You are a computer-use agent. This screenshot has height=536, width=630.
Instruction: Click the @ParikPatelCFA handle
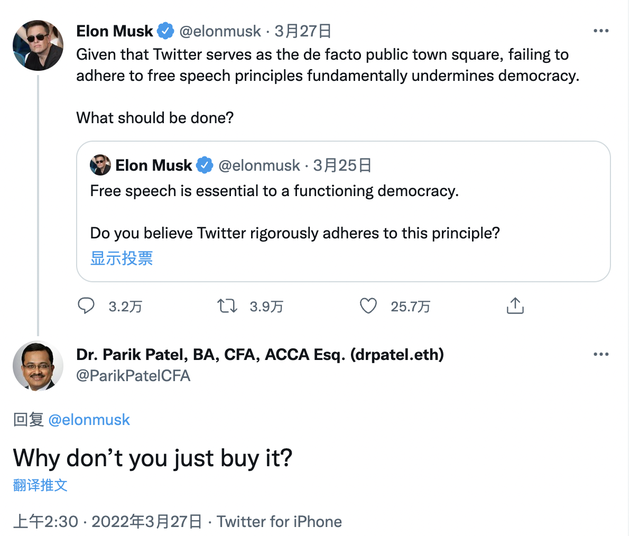tap(133, 376)
